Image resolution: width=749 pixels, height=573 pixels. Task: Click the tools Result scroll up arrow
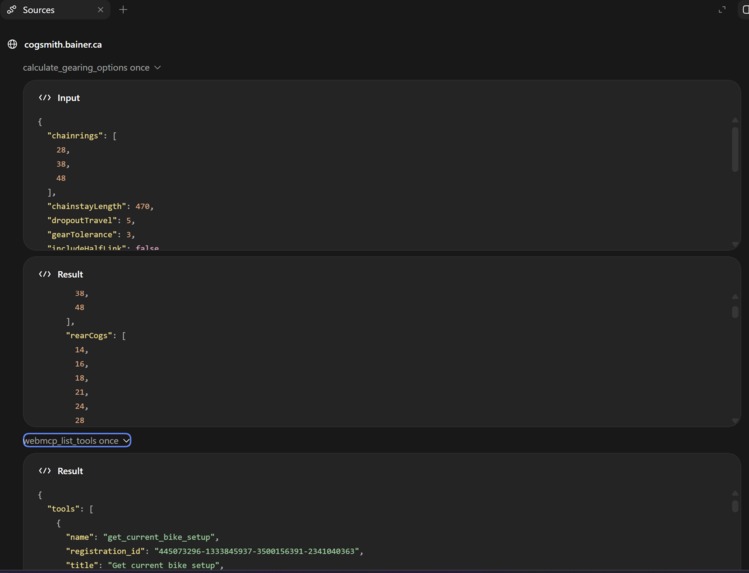tap(735, 493)
